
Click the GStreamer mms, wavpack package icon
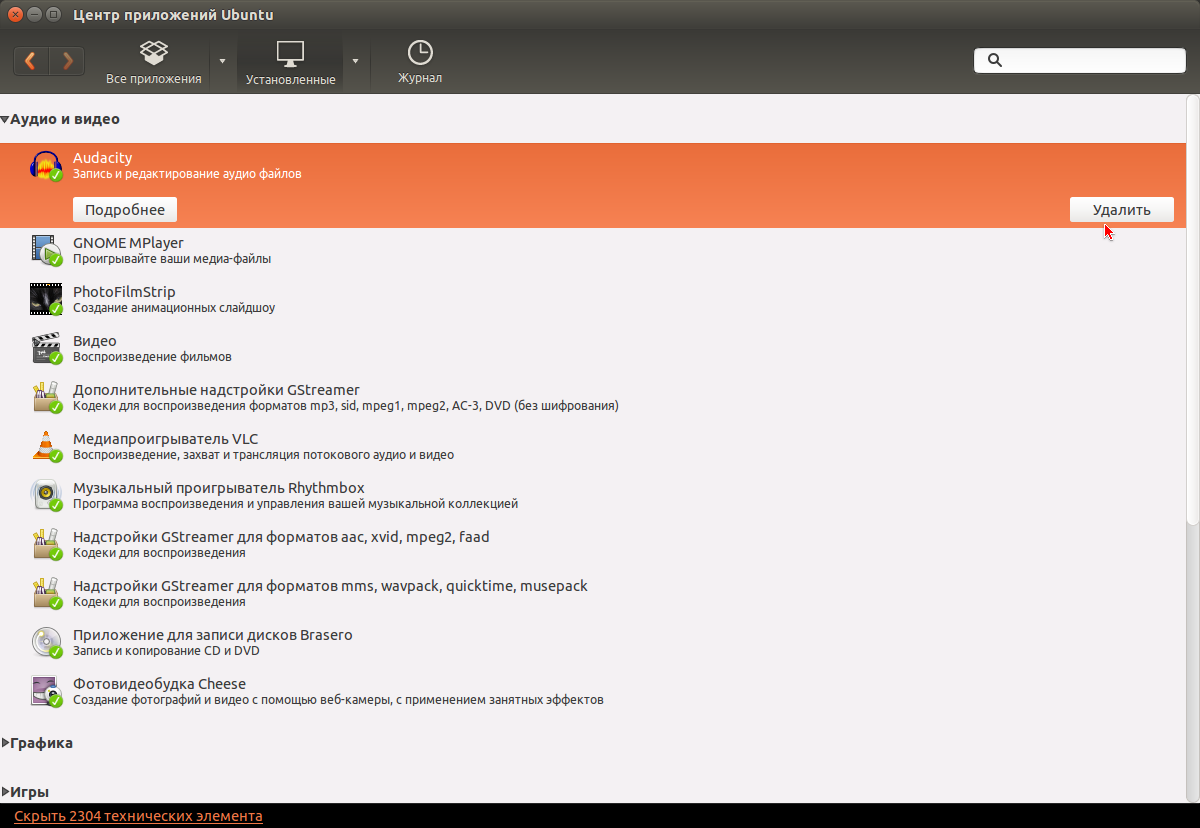47,593
